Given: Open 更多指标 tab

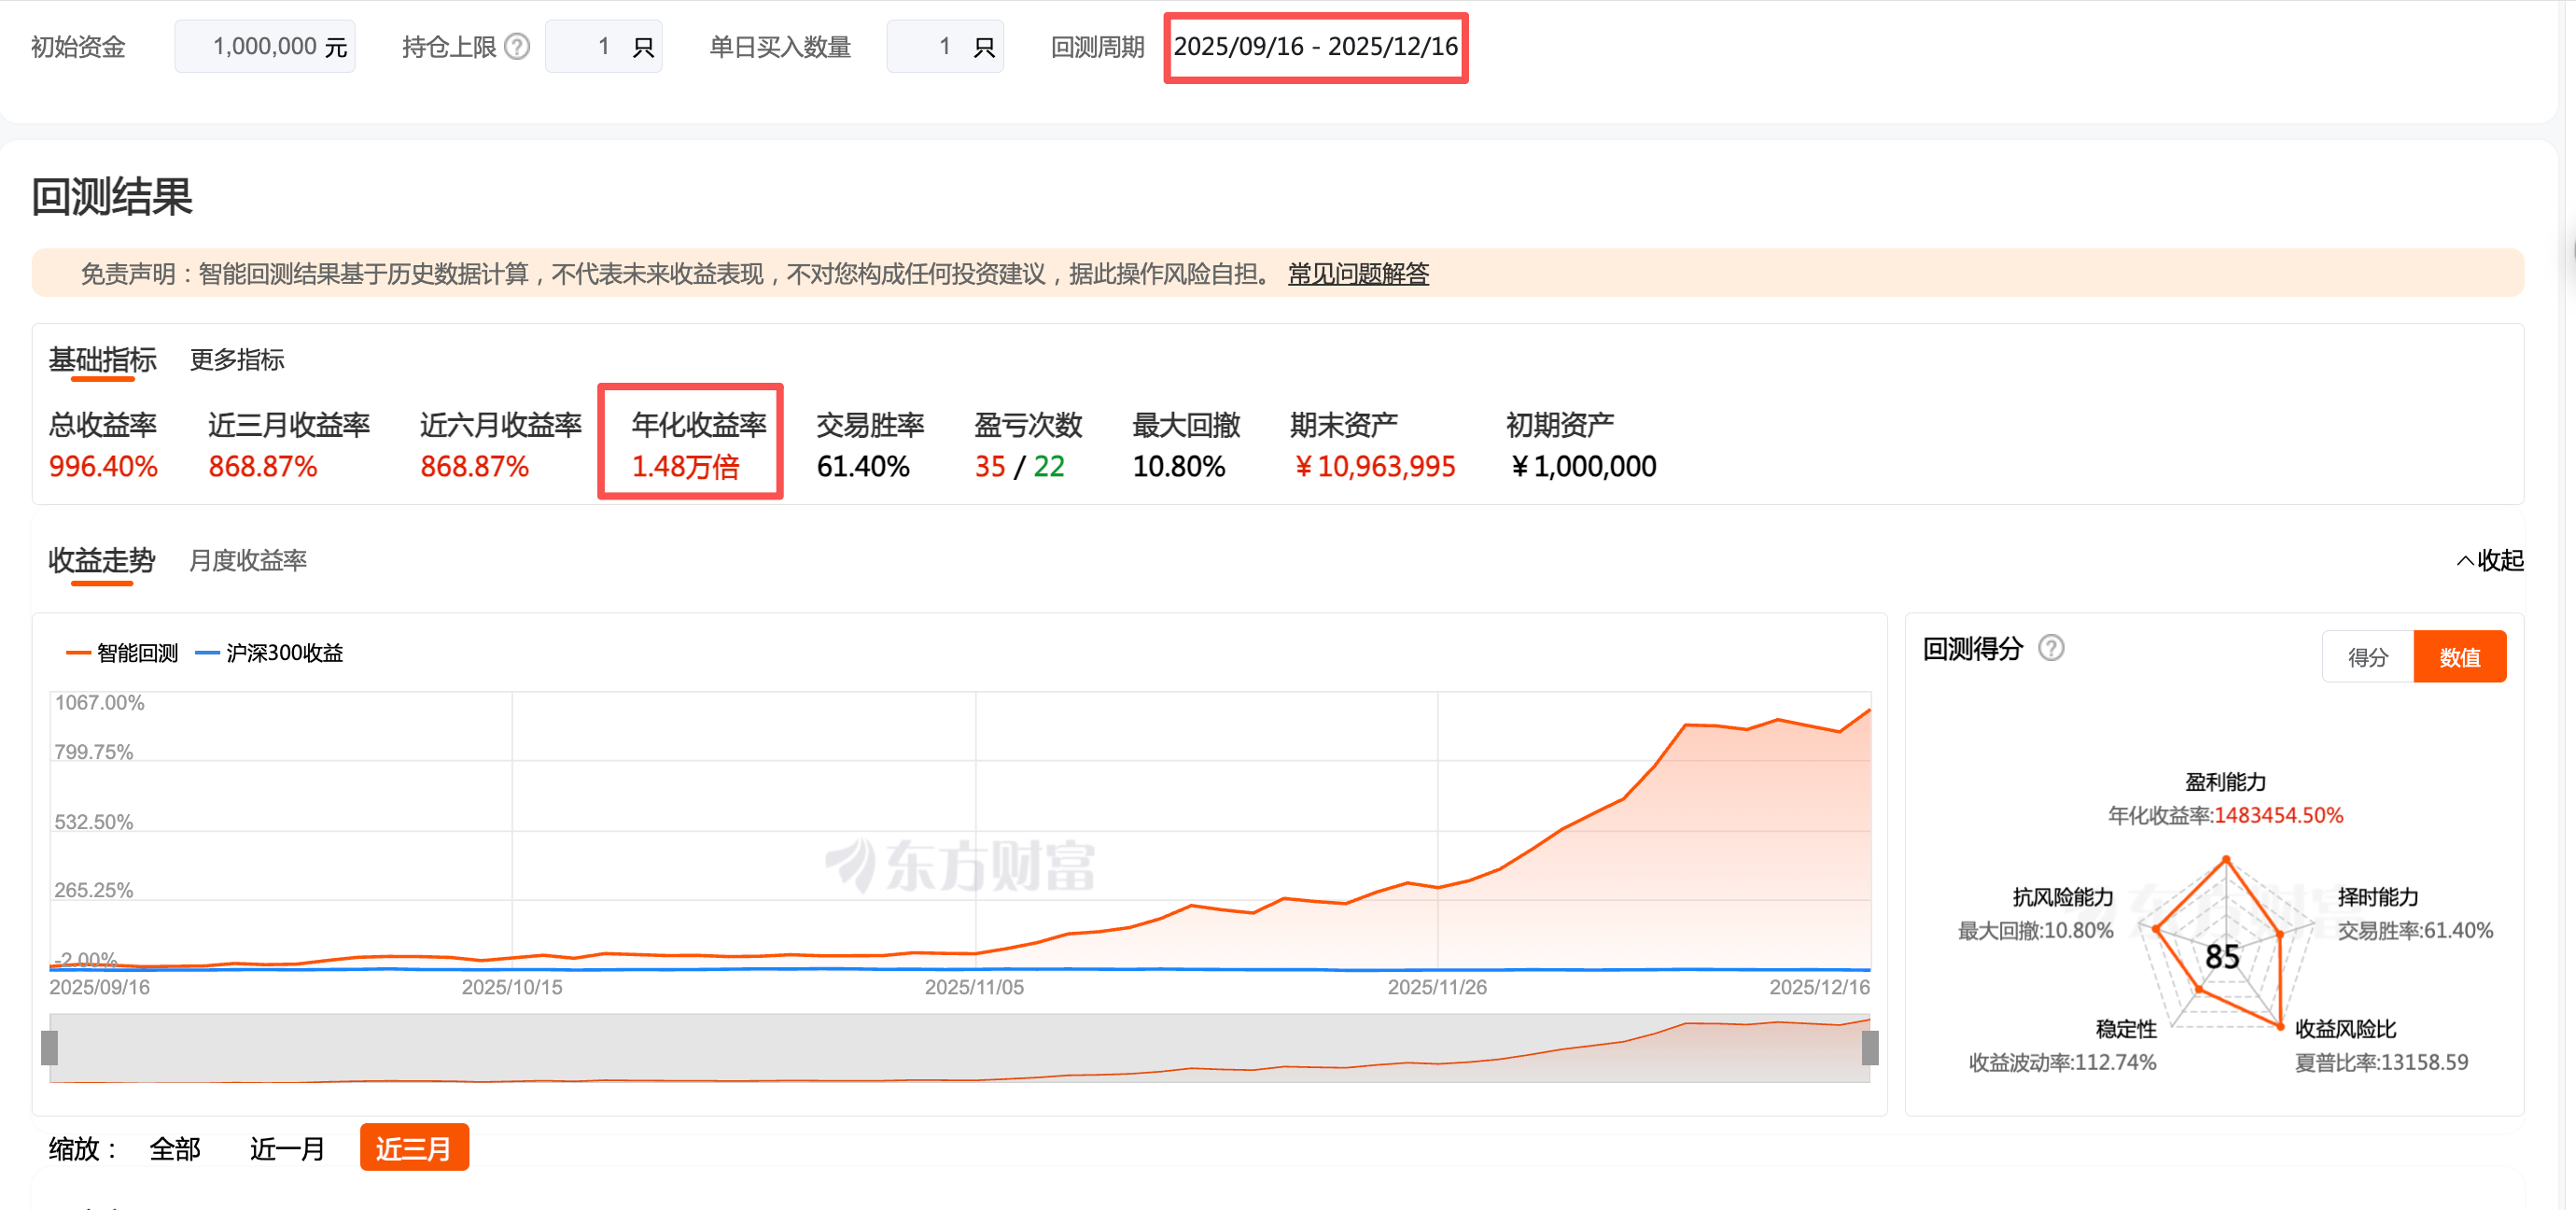Looking at the screenshot, I should point(237,360).
